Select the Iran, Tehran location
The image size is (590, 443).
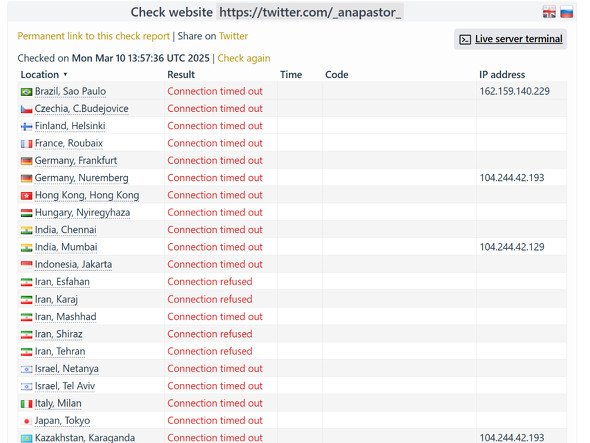(x=60, y=352)
